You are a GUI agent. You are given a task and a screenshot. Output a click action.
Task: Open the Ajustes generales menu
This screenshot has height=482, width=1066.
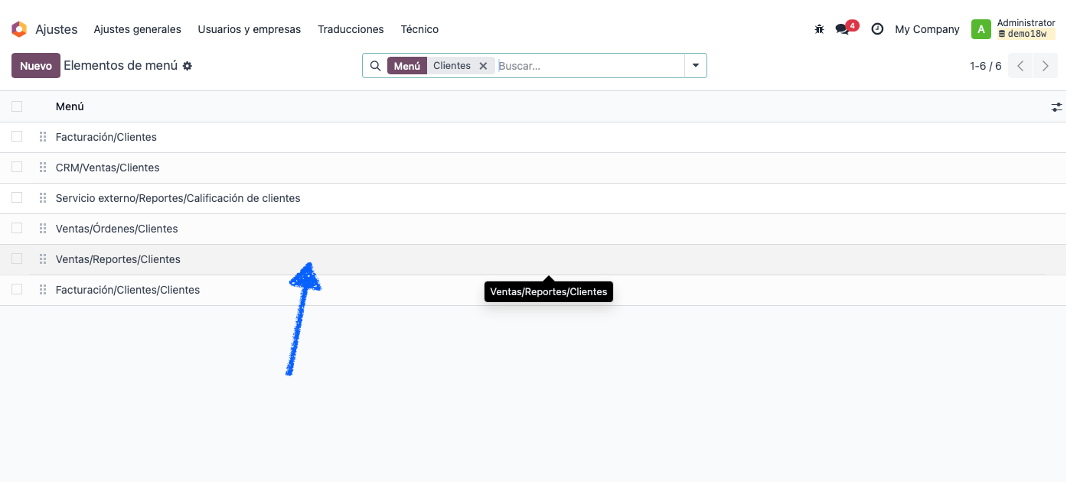[x=137, y=29]
